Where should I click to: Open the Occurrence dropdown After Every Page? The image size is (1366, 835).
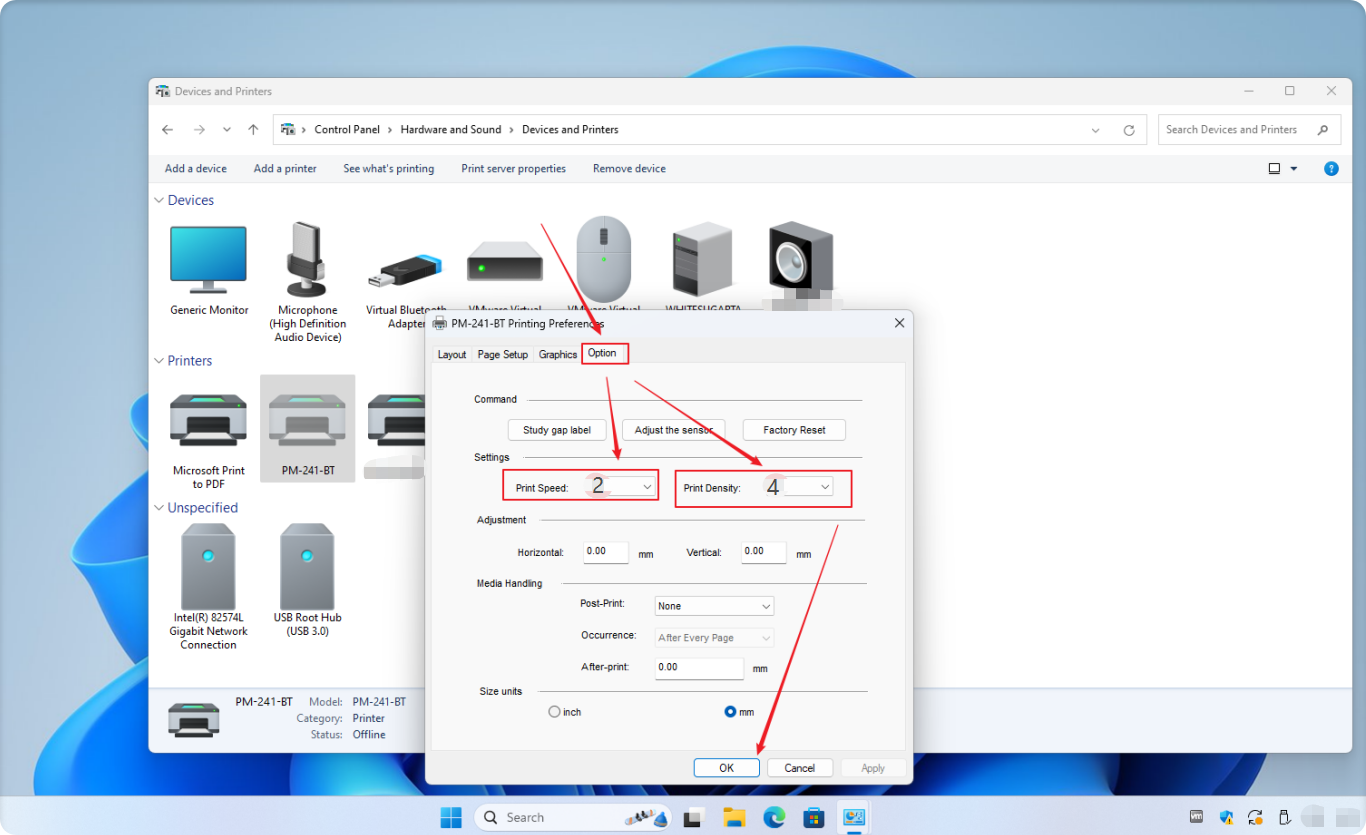(x=714, y=637)
